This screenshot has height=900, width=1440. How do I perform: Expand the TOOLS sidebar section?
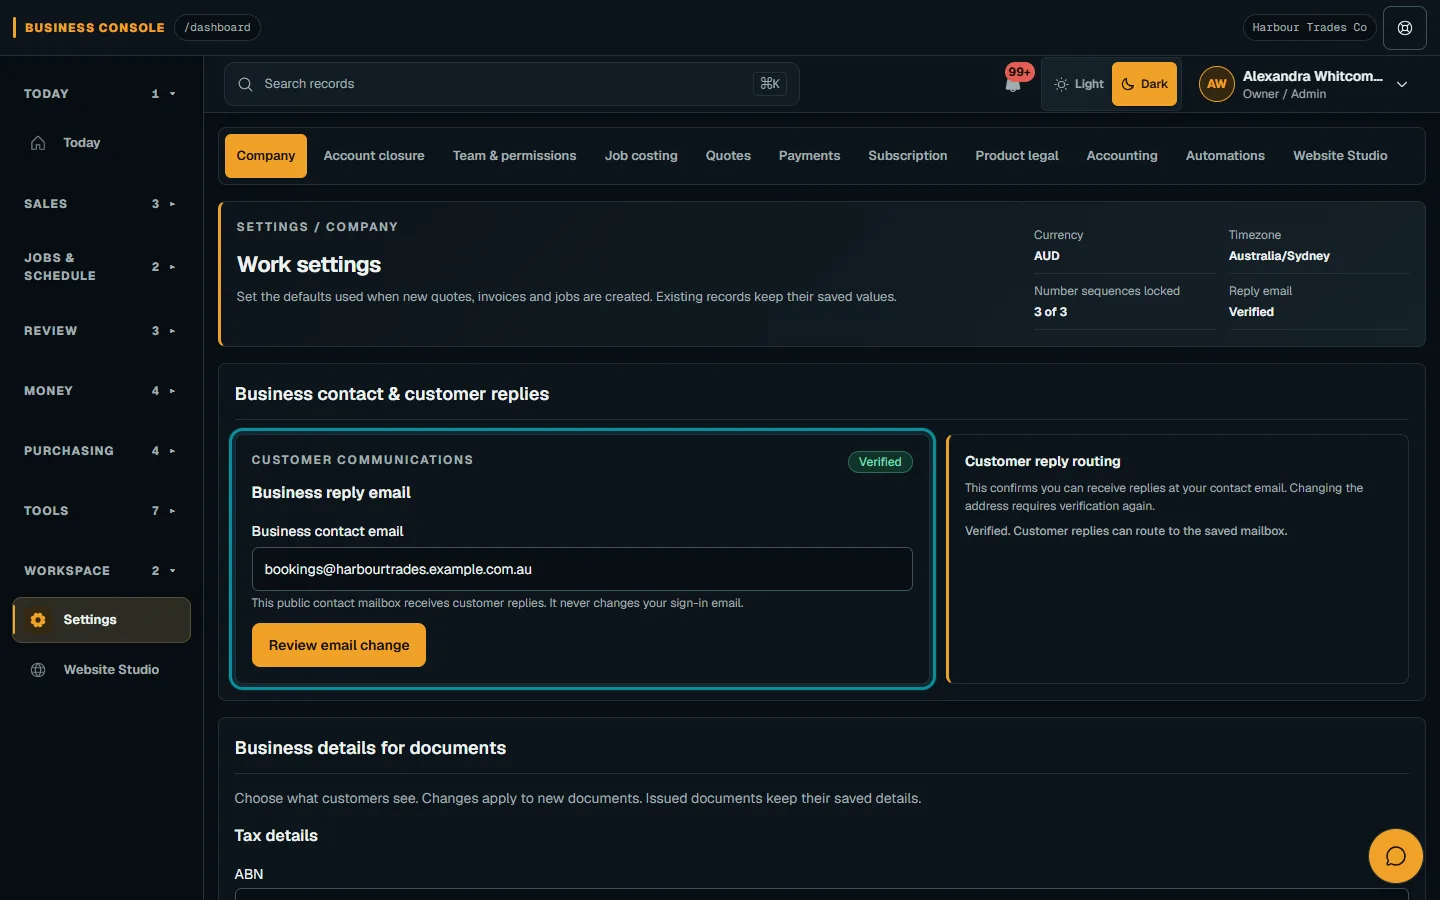102,511
